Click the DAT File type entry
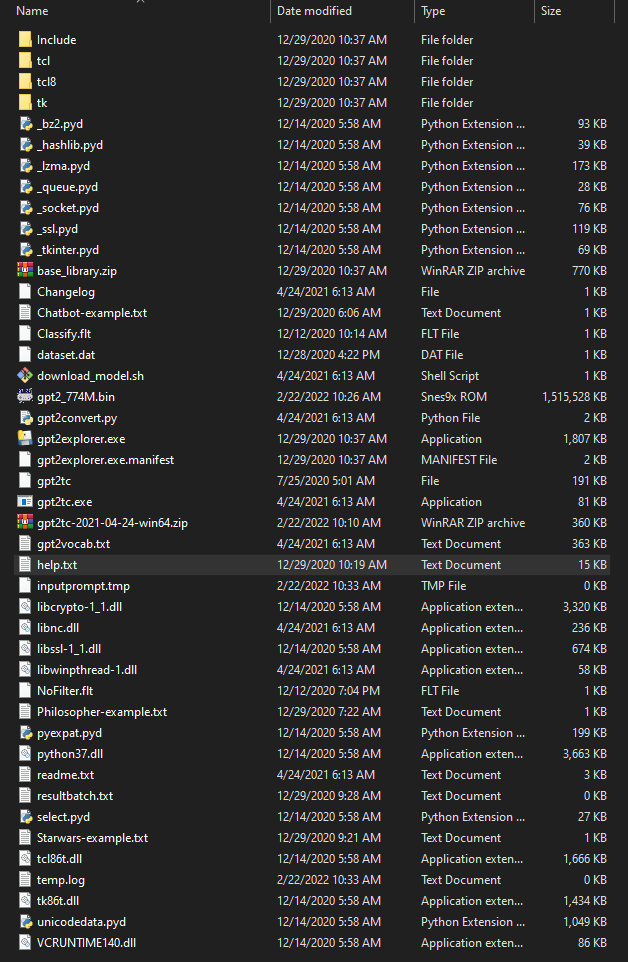 pyautogui.click(x=442, y=355)
